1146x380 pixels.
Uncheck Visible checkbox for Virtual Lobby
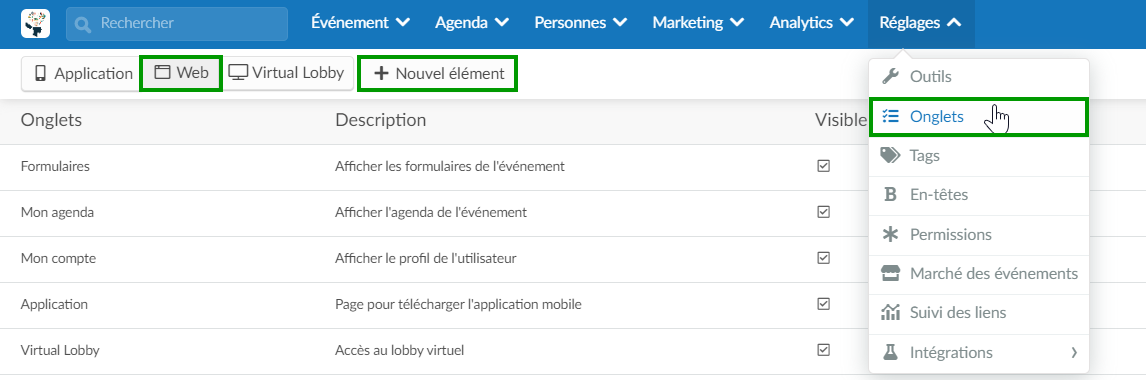coord(824,350)
